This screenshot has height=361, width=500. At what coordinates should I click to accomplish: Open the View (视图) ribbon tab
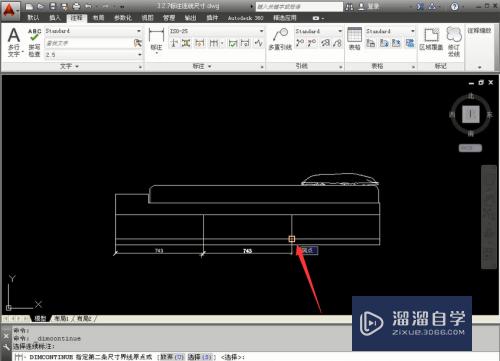coord(147,18)
